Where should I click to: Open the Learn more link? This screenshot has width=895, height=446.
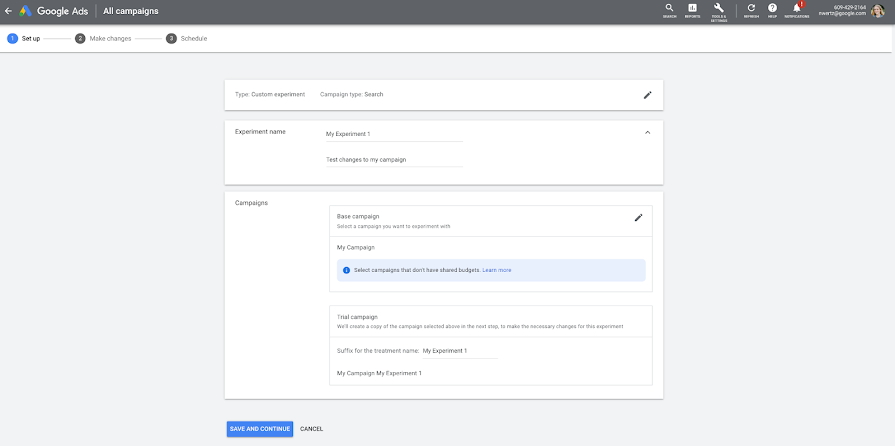pyautogui.click(x=497, y=270)
